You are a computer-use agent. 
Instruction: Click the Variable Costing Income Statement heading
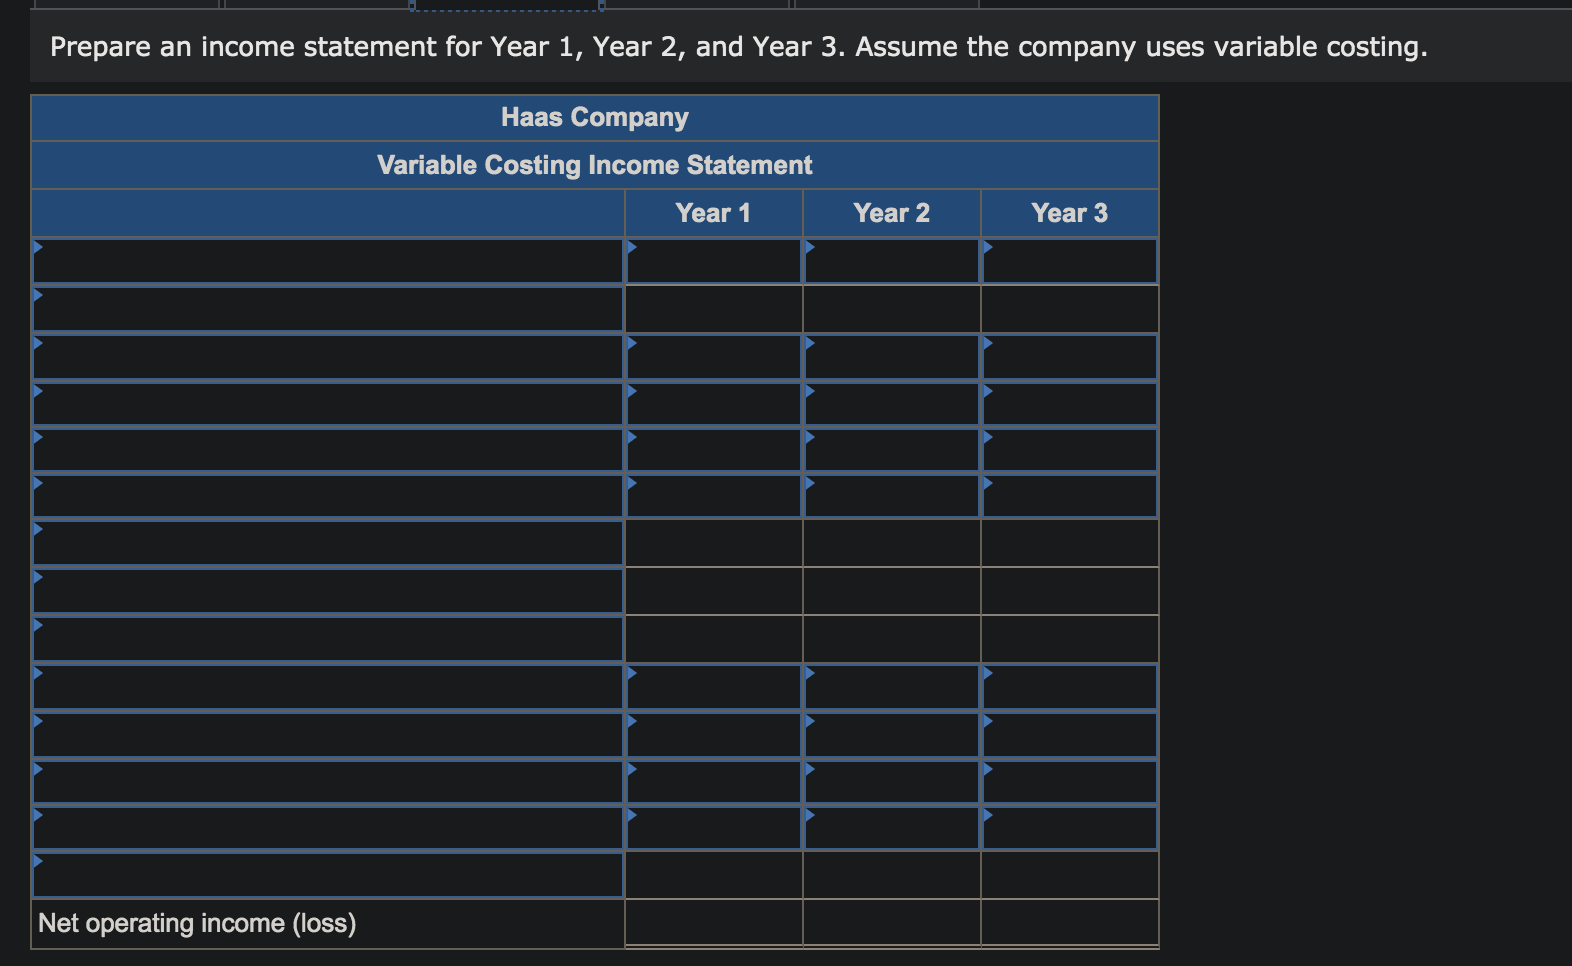coord(595,165)
